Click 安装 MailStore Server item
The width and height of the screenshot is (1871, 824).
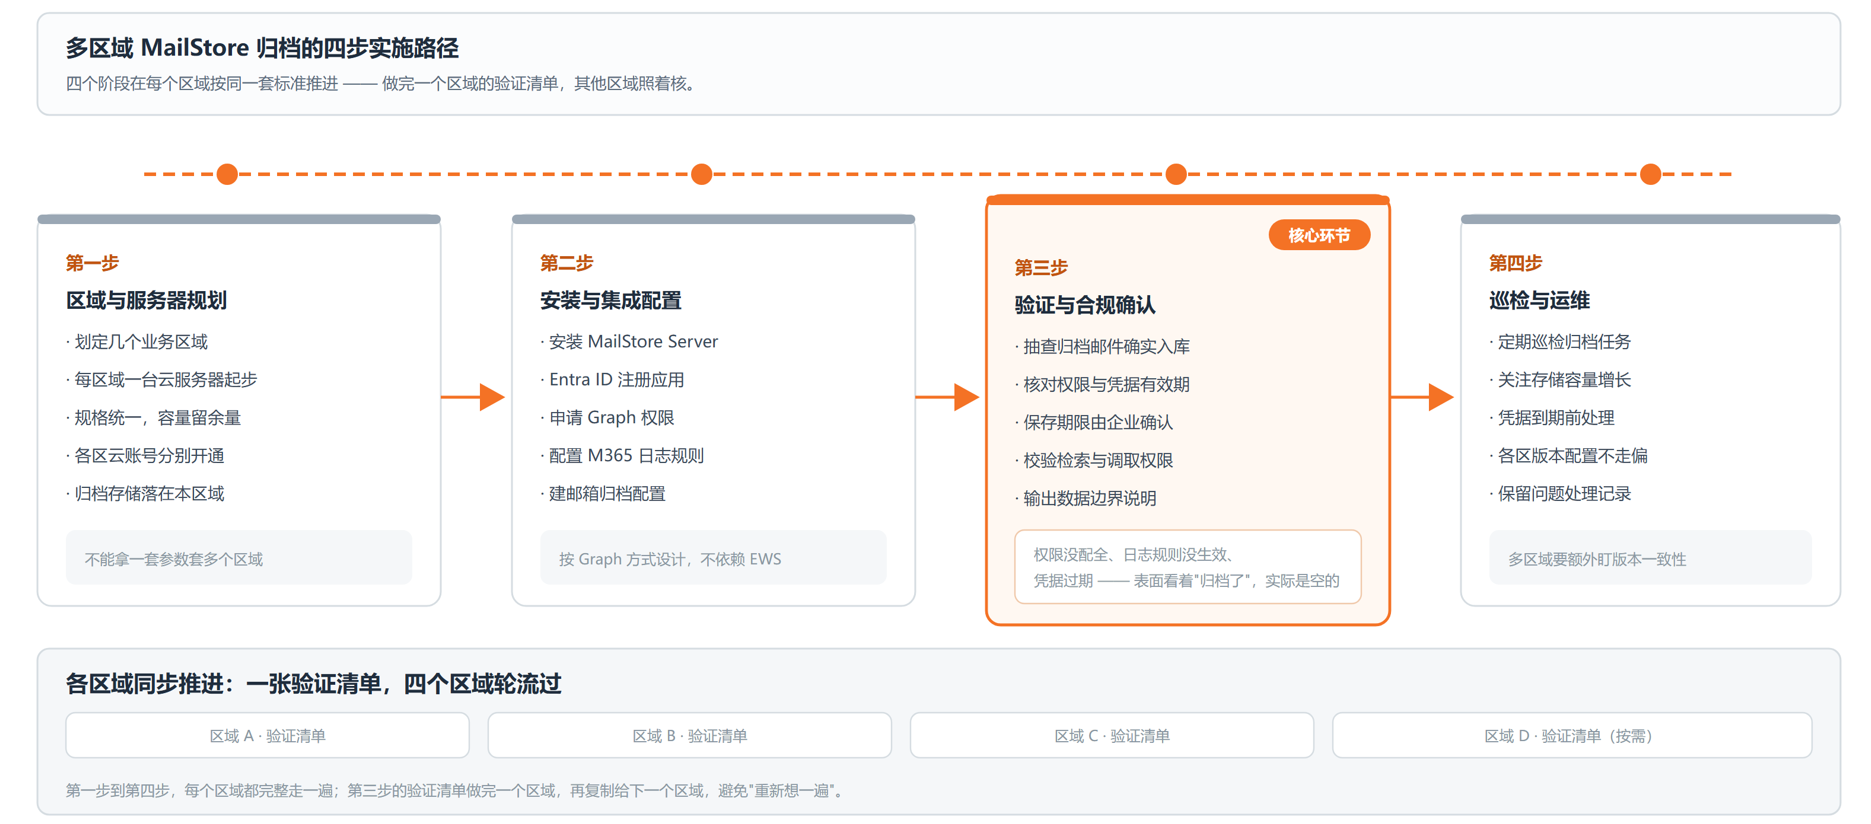tap(630, 342)
